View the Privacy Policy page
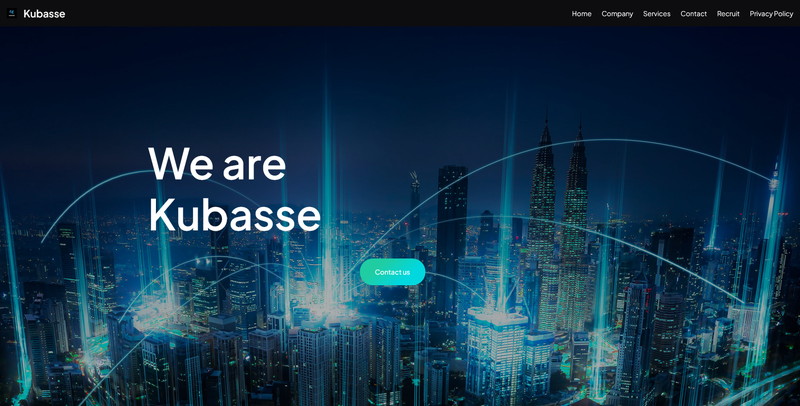This screenshot has height=406, width=800. (771, 14)
